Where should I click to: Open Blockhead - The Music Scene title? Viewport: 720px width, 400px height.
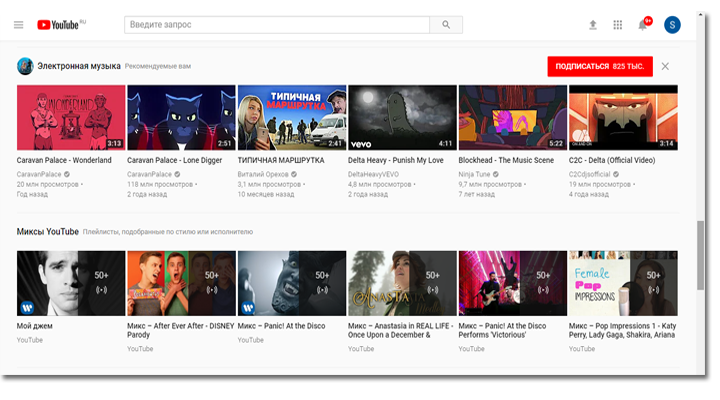[x=506, y=160]
